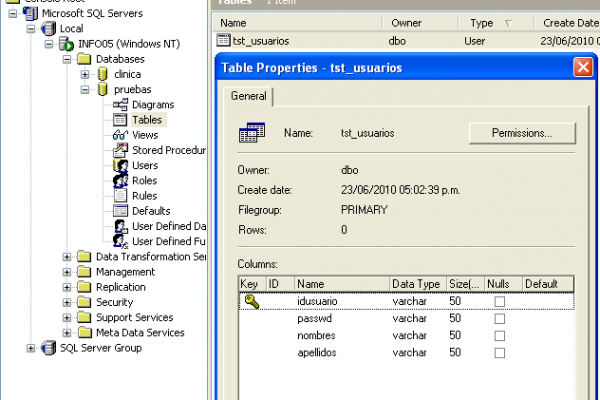
Task: Click the tst_usuarios table icon in list
Action: point(223,40)
